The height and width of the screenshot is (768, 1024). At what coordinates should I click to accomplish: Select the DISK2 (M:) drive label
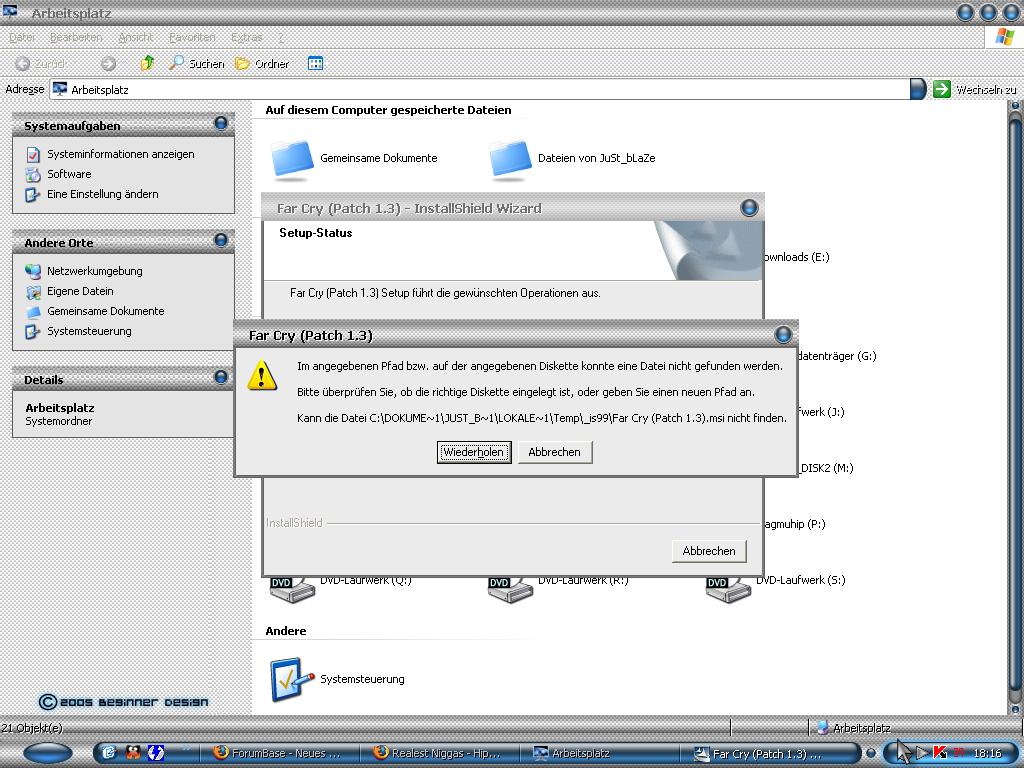[827, 468]
